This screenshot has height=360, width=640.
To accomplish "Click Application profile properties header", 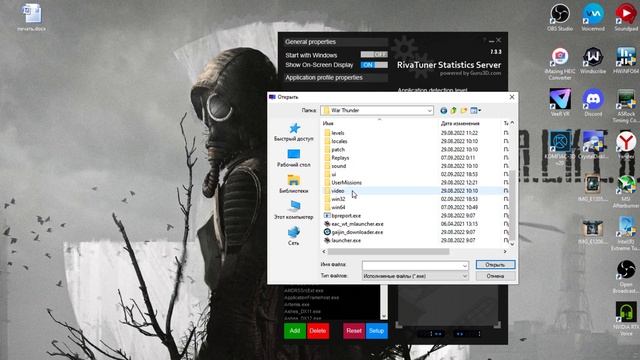I will [336, 78].
